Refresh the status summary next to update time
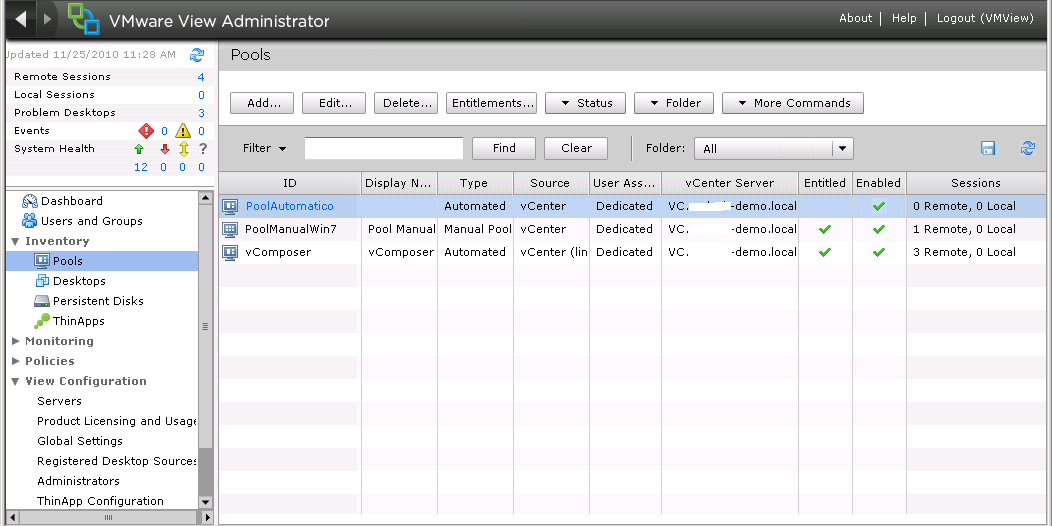This screenshot has height=526, width=1052. coord(197,55)
